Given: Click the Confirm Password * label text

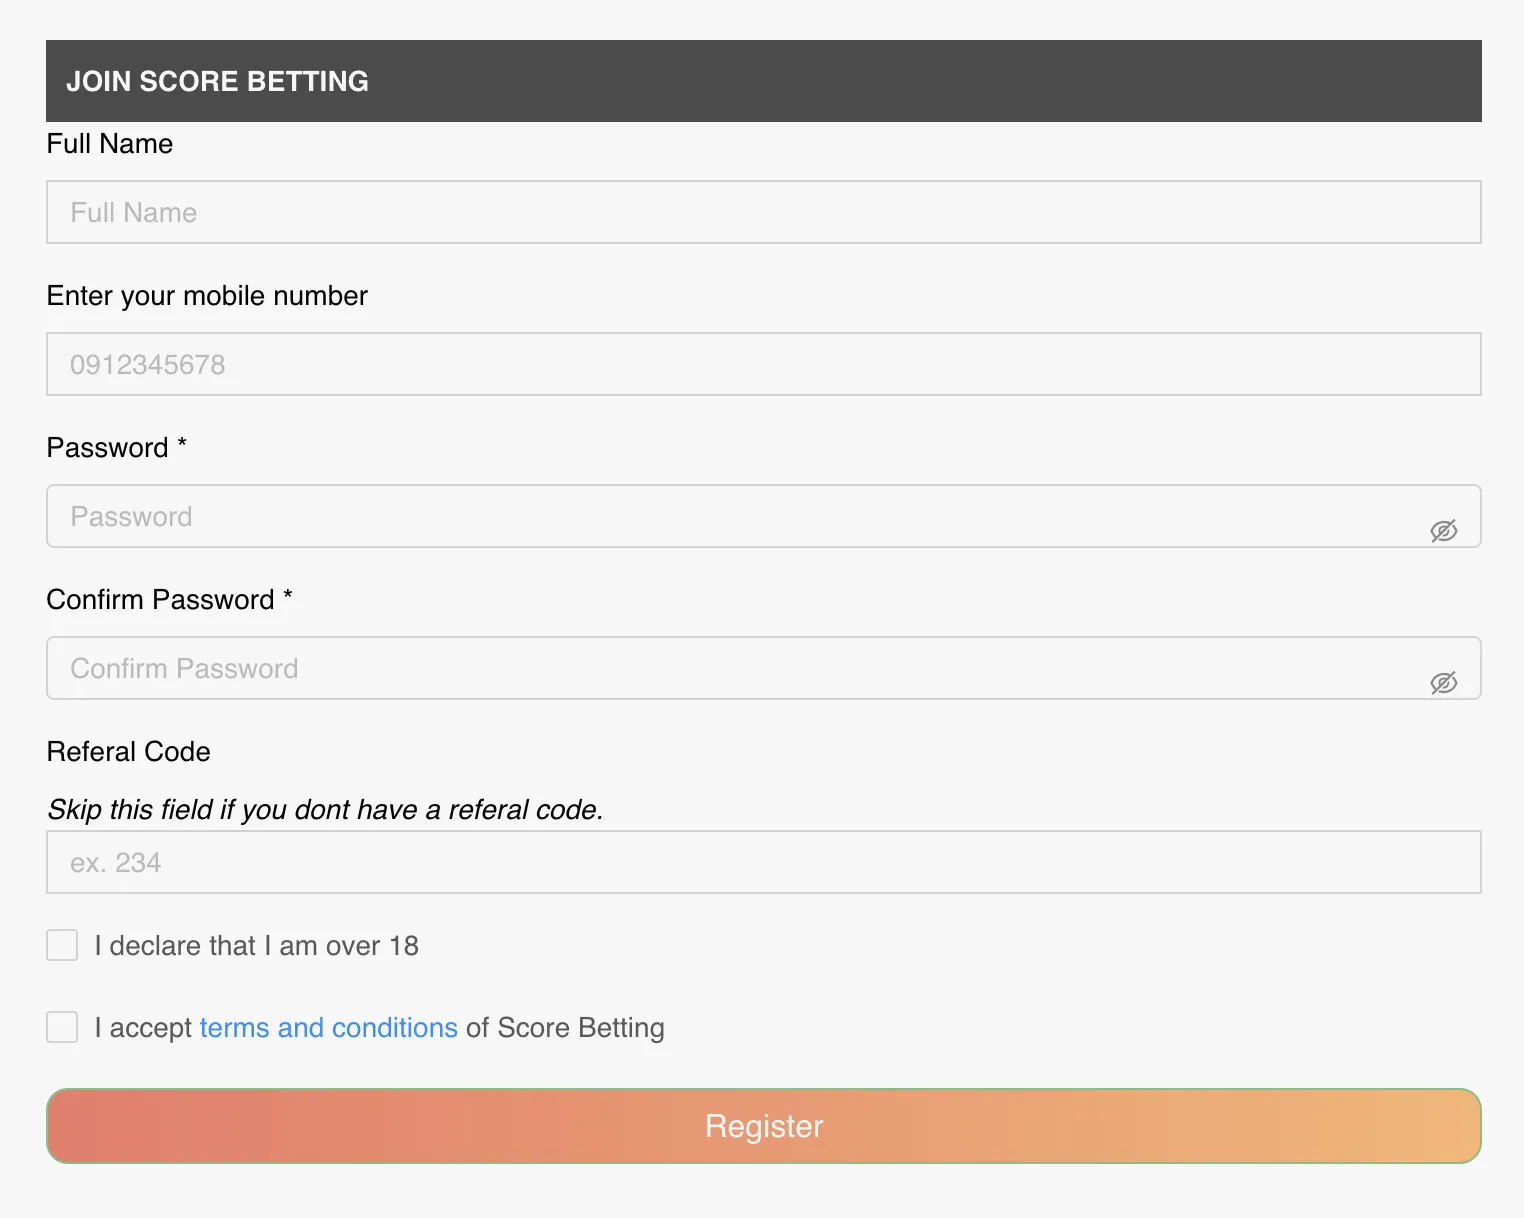Looking at the screenshot, I should tap(170, 600).
